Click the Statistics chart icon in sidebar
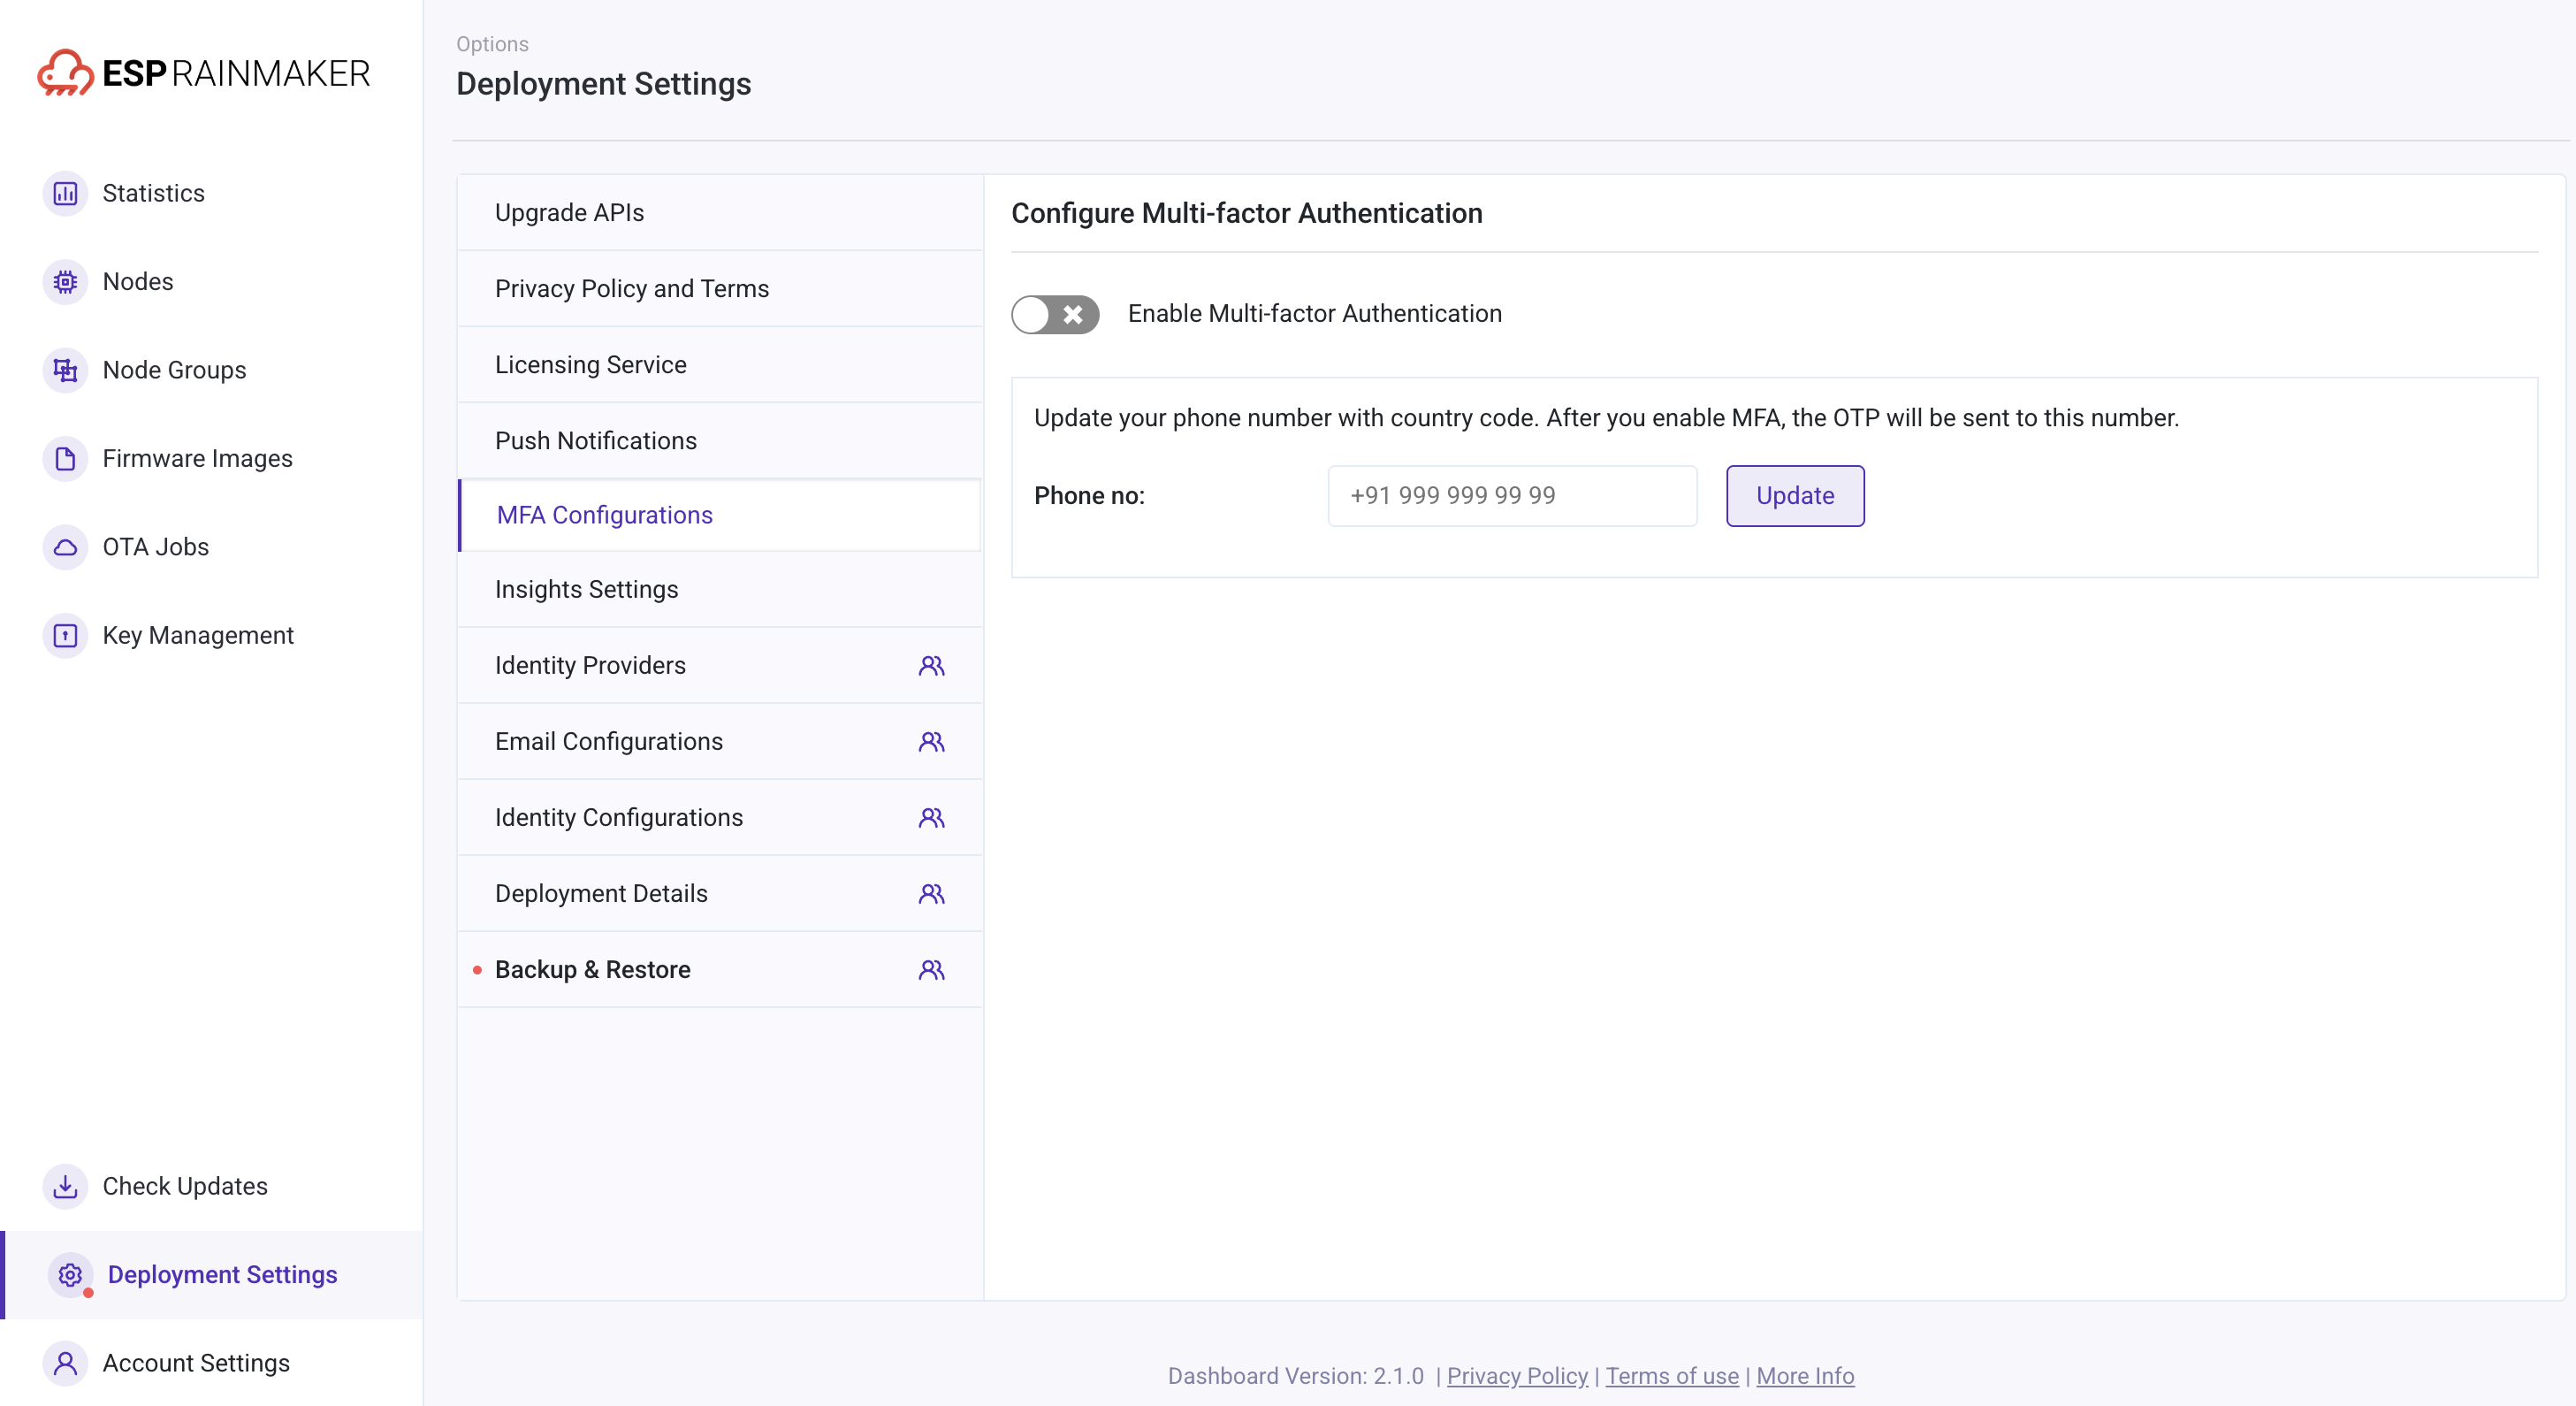The width and height of the screenshot is (2576, 1406). (65, 193)
